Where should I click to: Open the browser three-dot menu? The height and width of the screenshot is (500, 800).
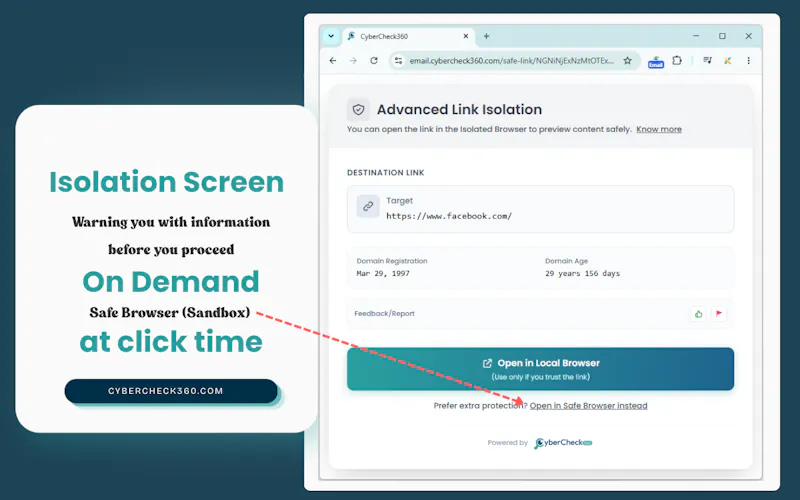point(748,61)
